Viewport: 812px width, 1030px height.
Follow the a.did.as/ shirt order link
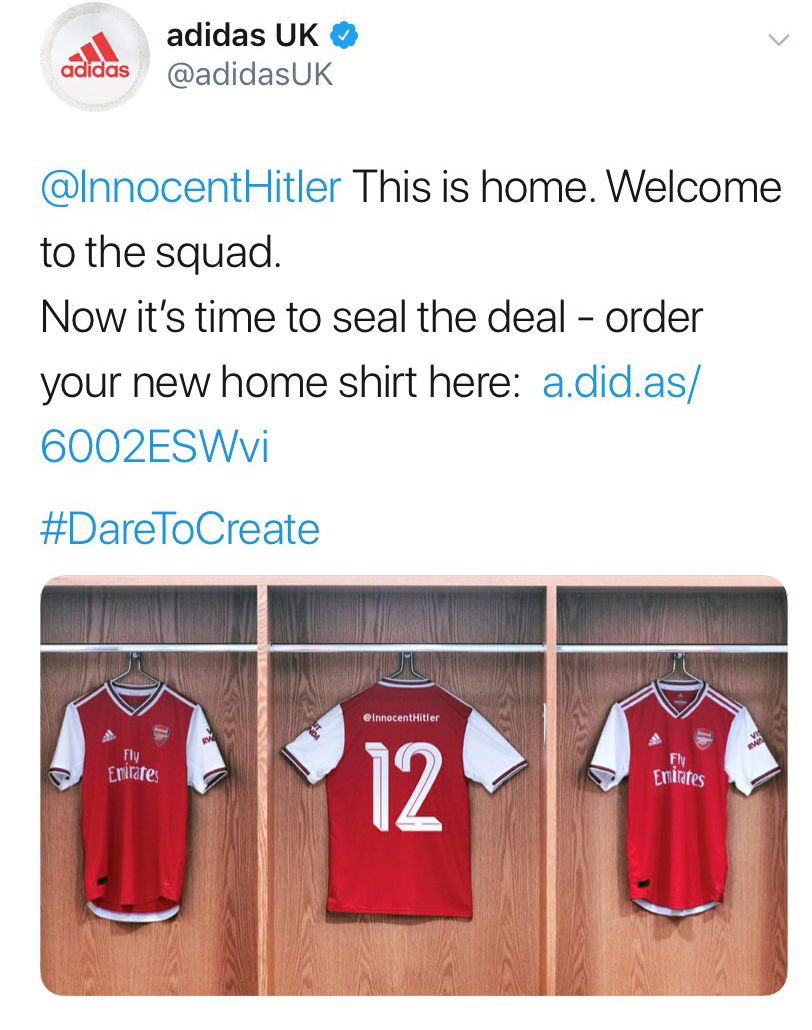pos(621,382)
